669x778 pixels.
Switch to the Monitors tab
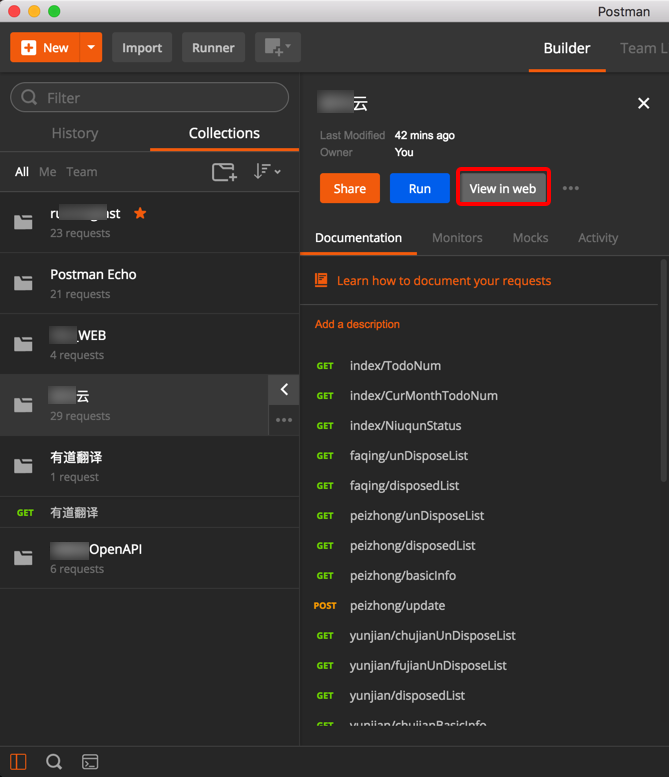pos(457,238)
